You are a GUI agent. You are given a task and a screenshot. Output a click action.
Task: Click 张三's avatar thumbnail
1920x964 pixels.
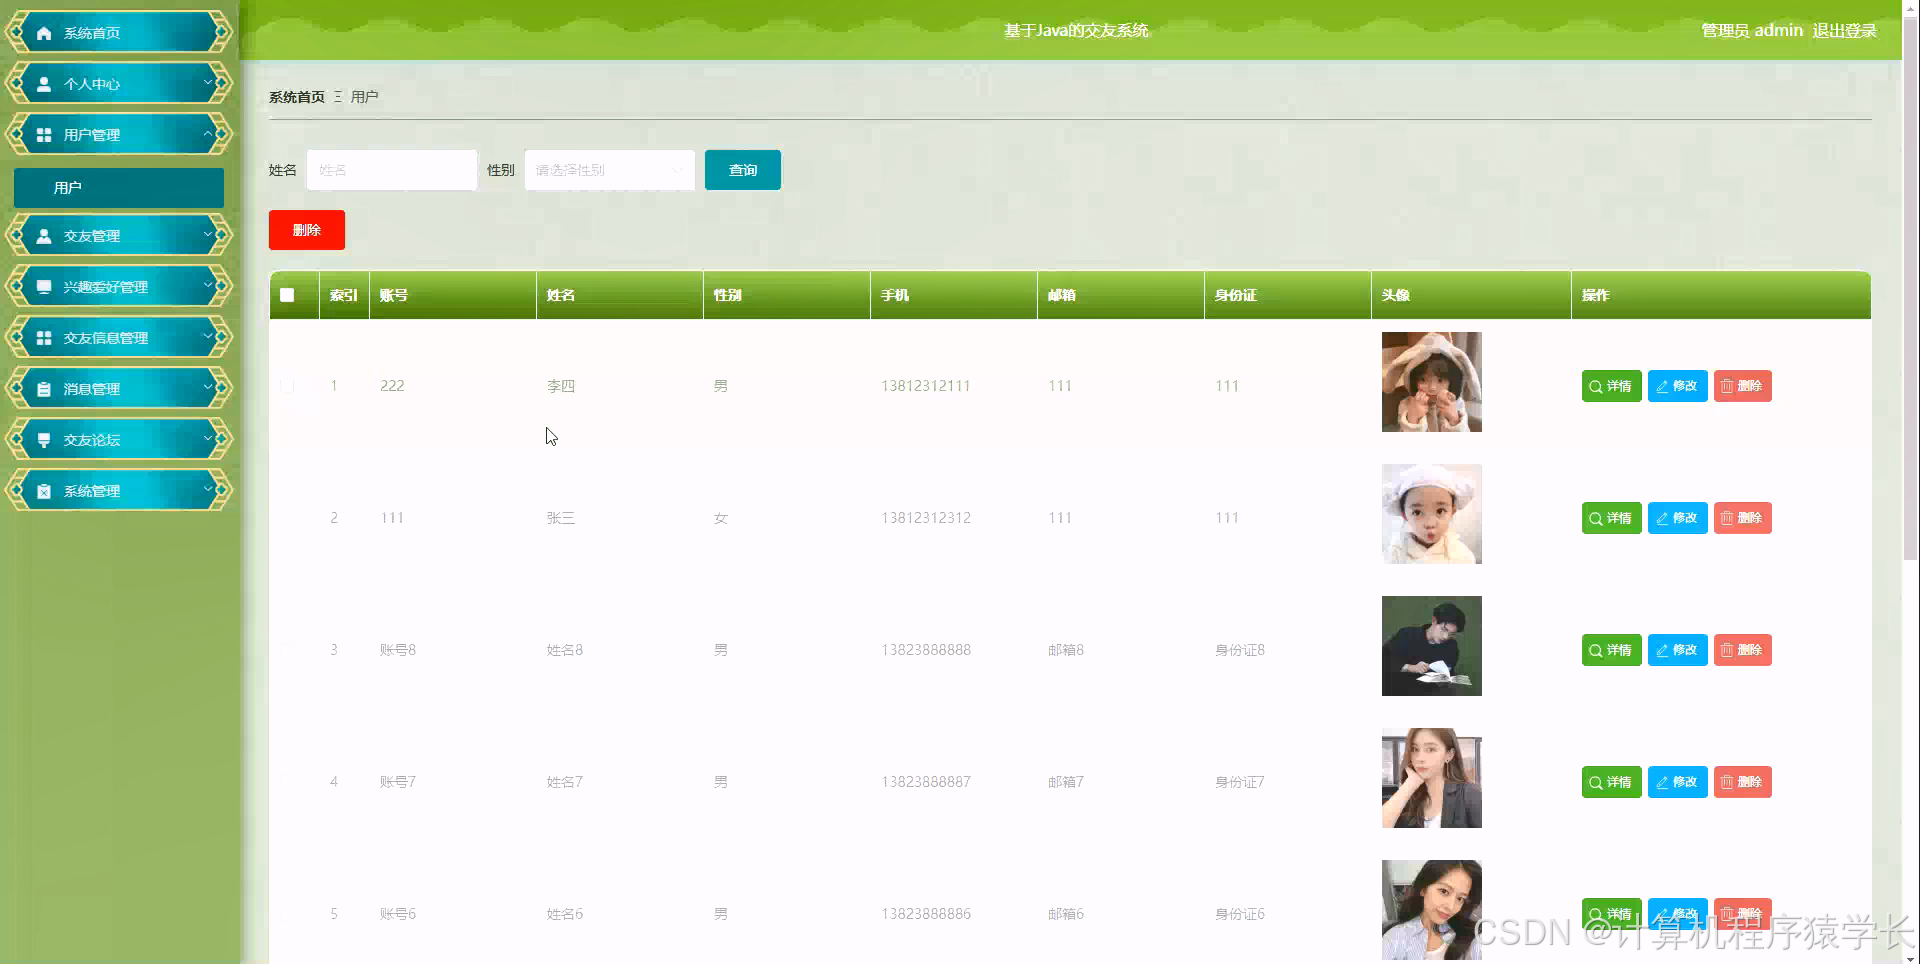pyautogui.click(x=1432, y=514)
